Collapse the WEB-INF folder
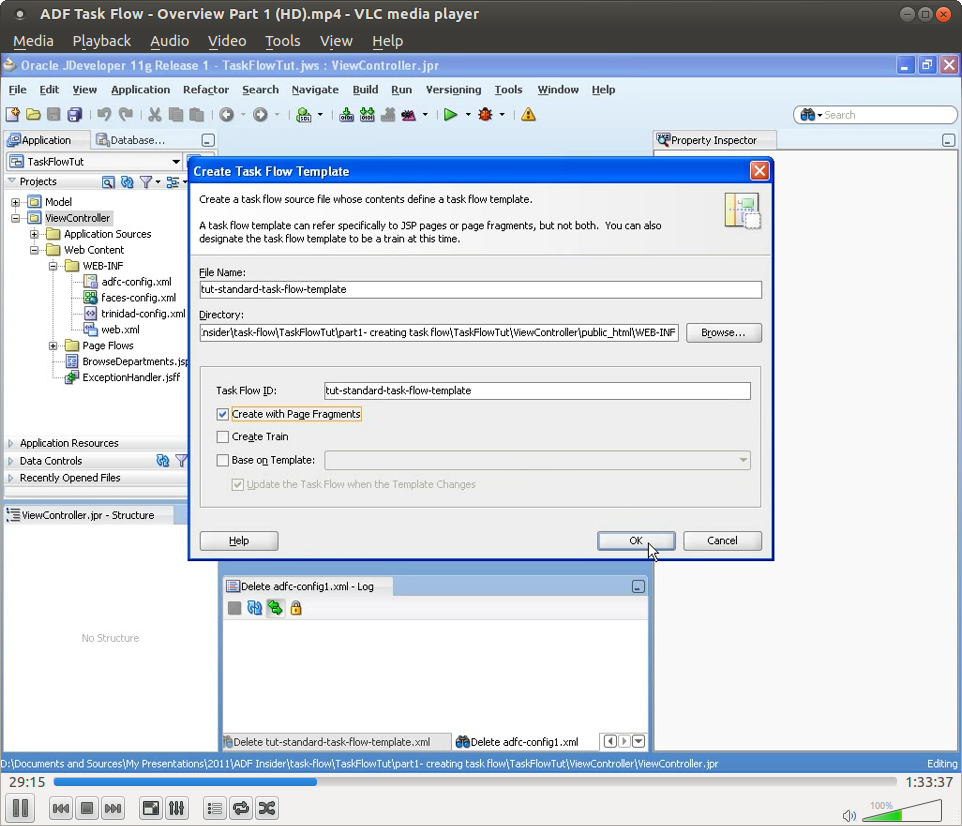The image size is (962, 826). point(54,265)
